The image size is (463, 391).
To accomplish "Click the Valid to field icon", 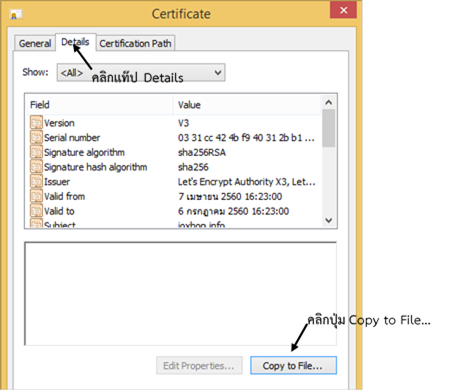I will point(36,210).
